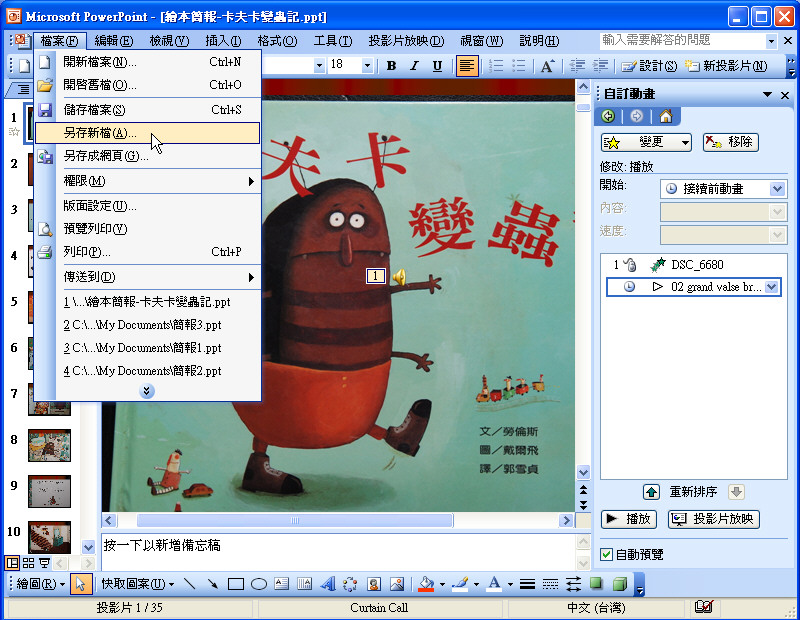Go forward in the task pane
800x620 pixels.
pyautogui.click(x=637, y=116)
